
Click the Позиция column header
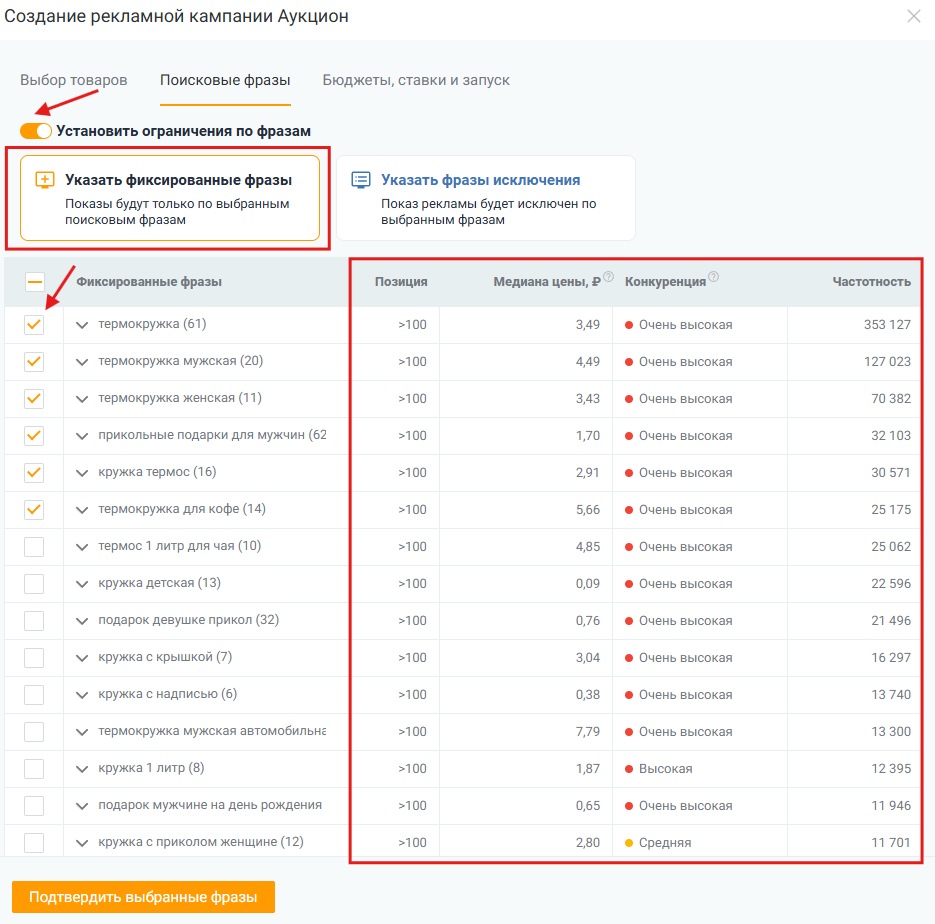click(401, 281)
